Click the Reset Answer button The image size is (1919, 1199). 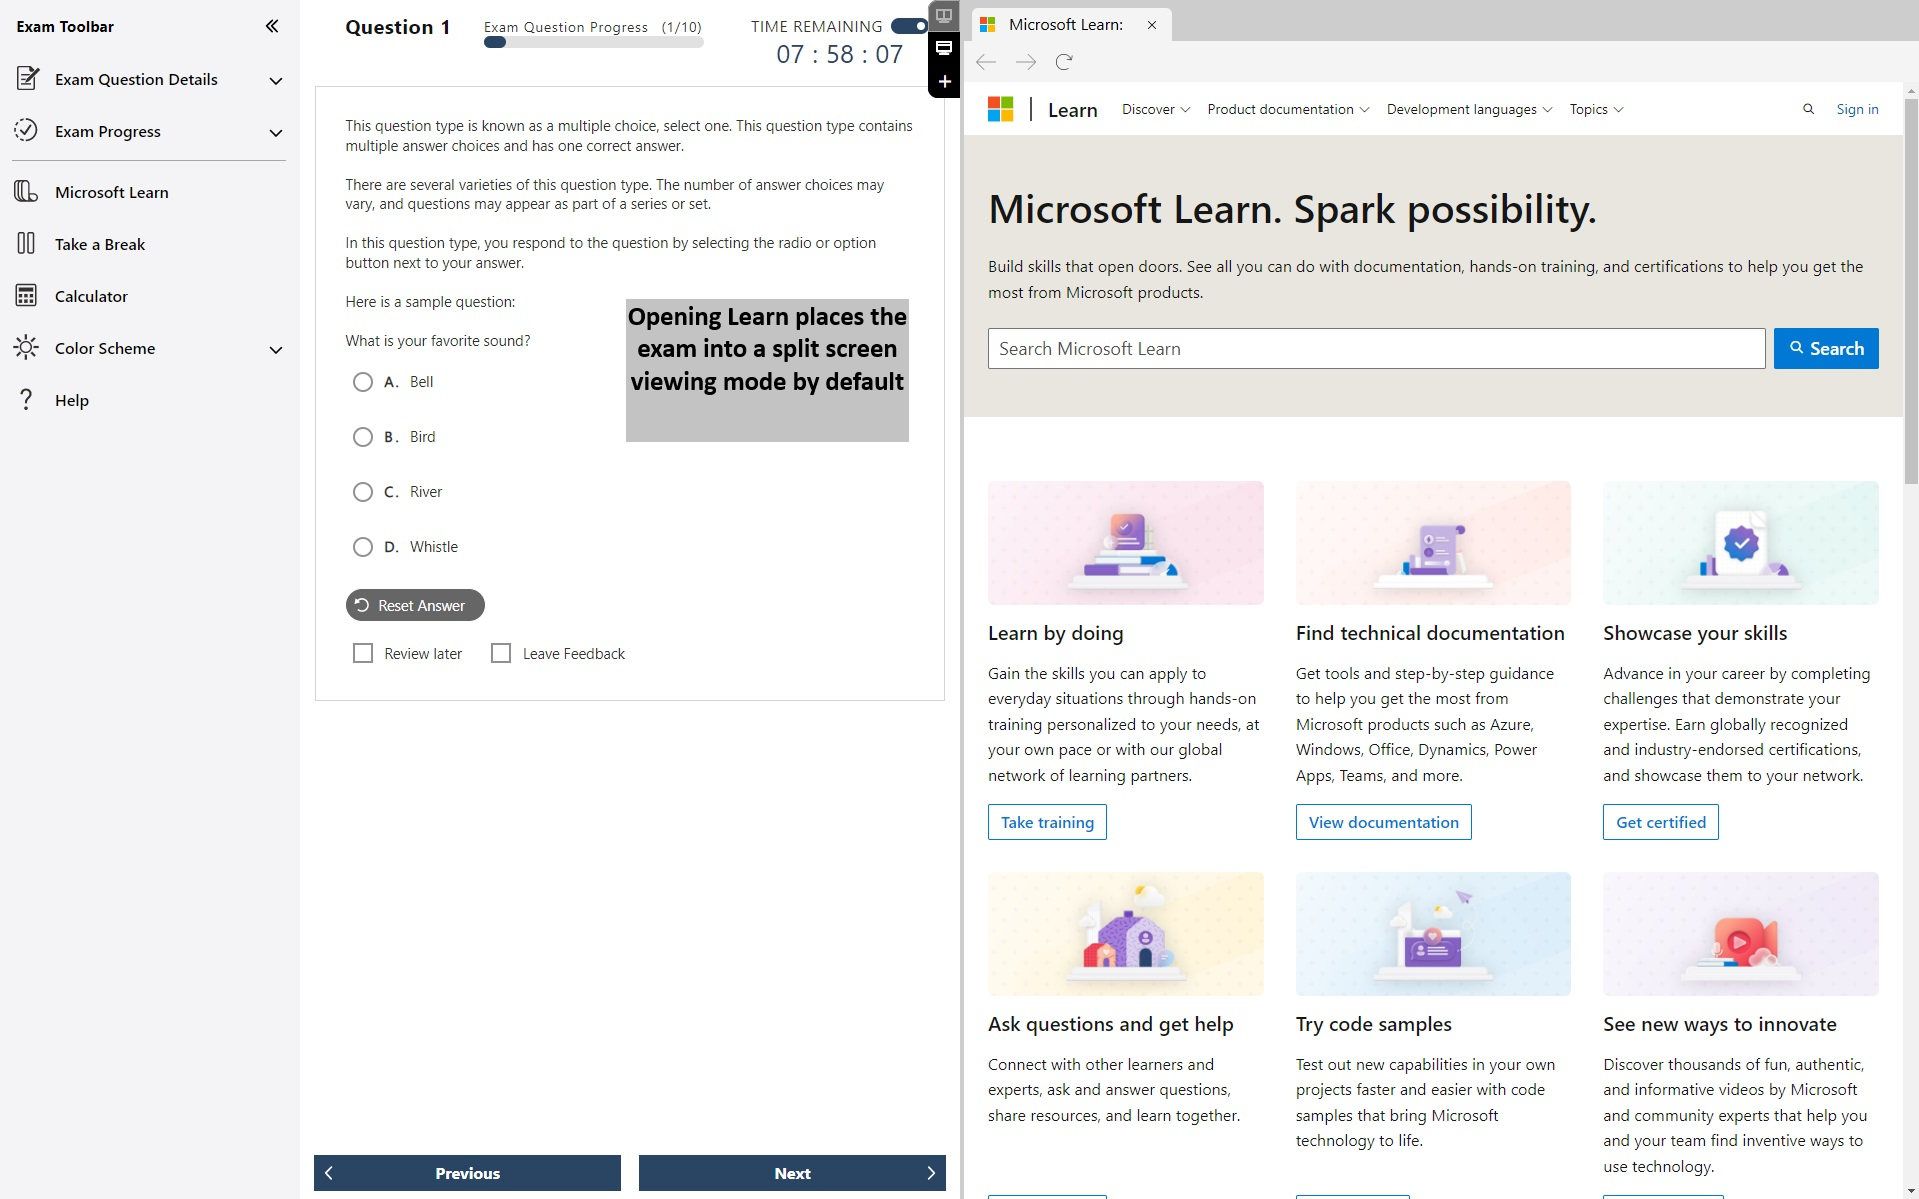click(x=414, y=605)
